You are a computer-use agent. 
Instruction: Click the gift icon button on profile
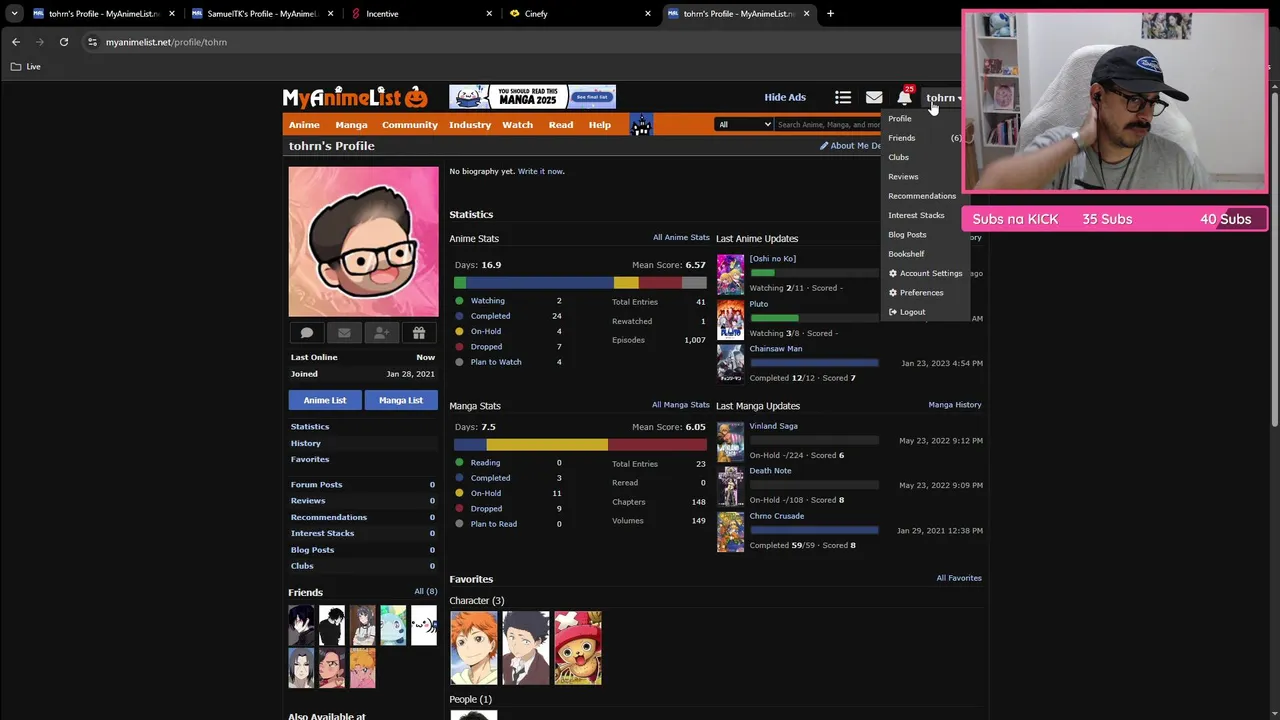[419, 333]
